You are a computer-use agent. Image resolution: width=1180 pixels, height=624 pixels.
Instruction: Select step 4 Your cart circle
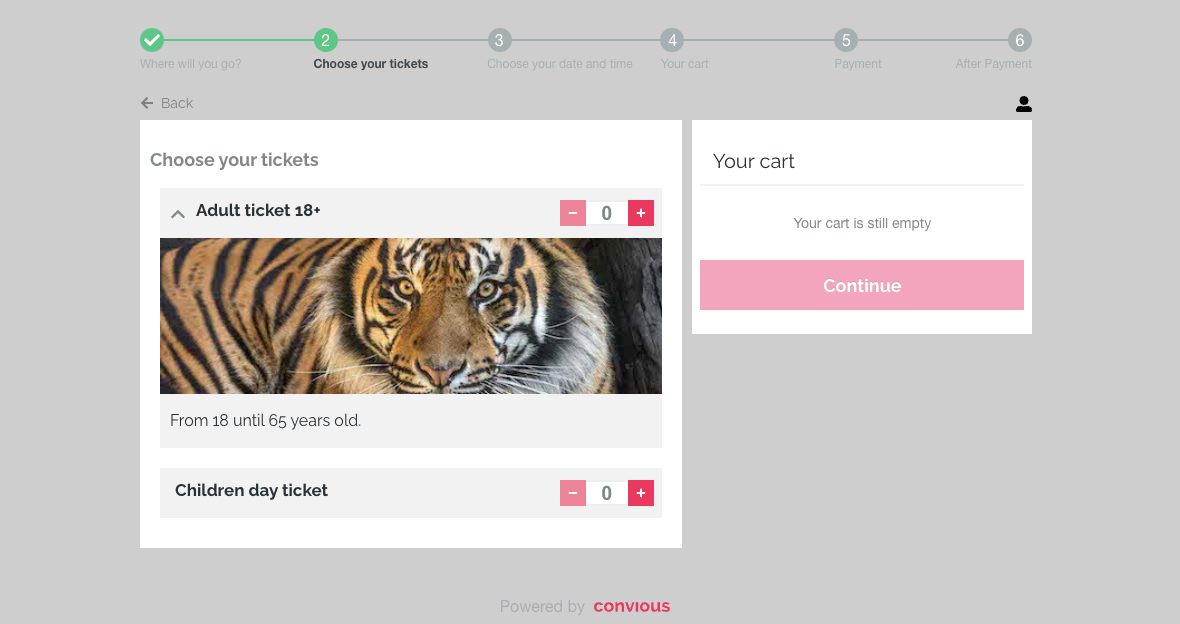tap(672, 40)
